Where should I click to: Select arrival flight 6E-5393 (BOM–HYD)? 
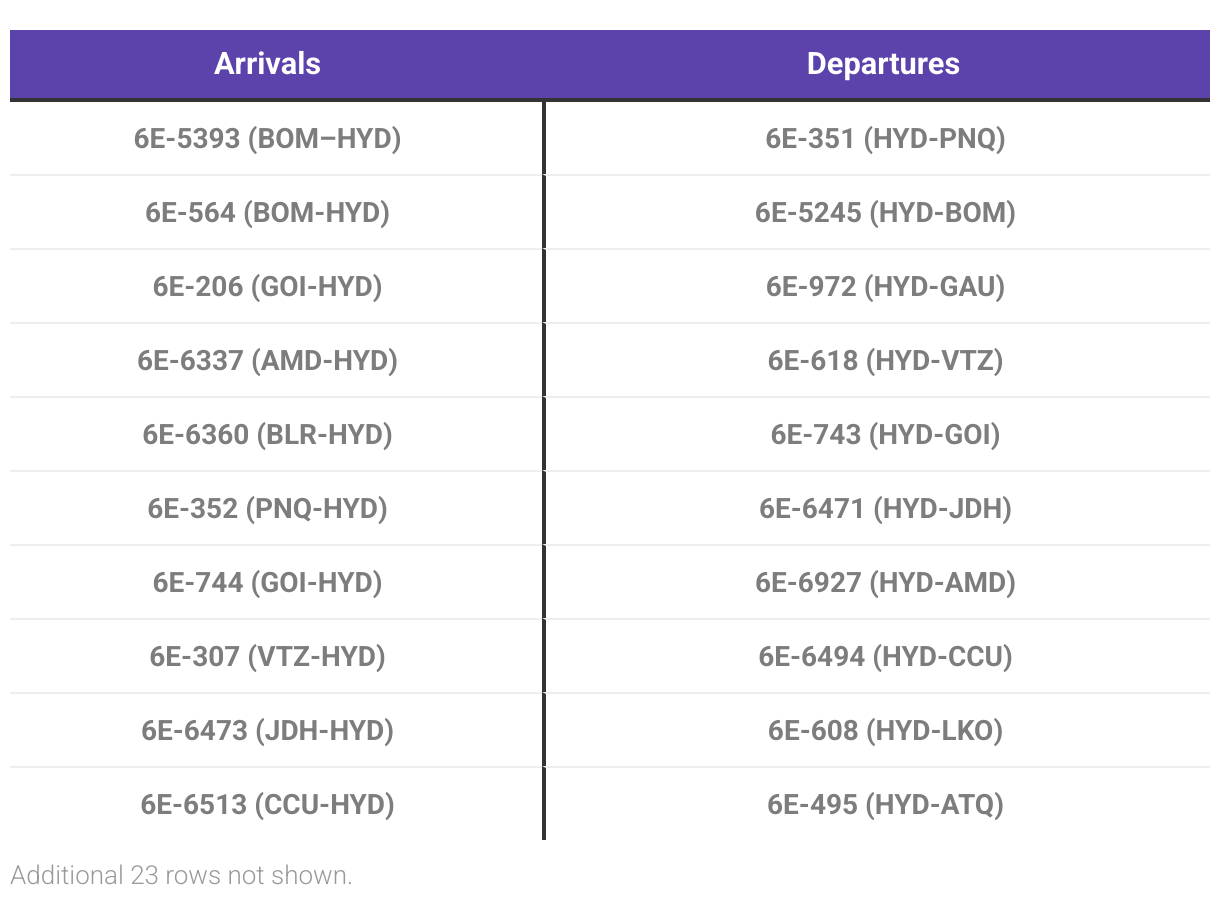267,138
